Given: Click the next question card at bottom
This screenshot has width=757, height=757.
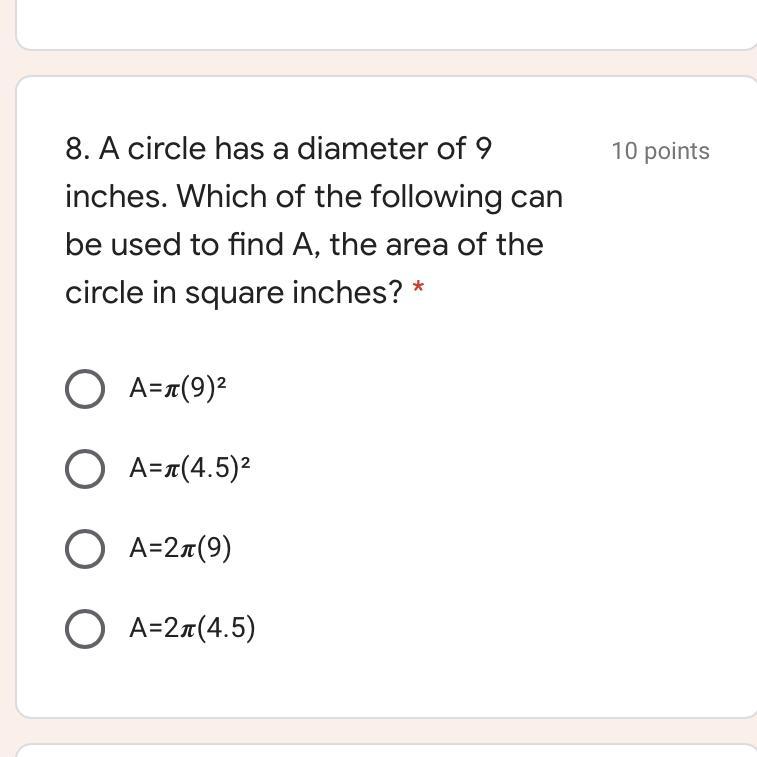Looking at the screenshot, I should (x=386, y=750).
